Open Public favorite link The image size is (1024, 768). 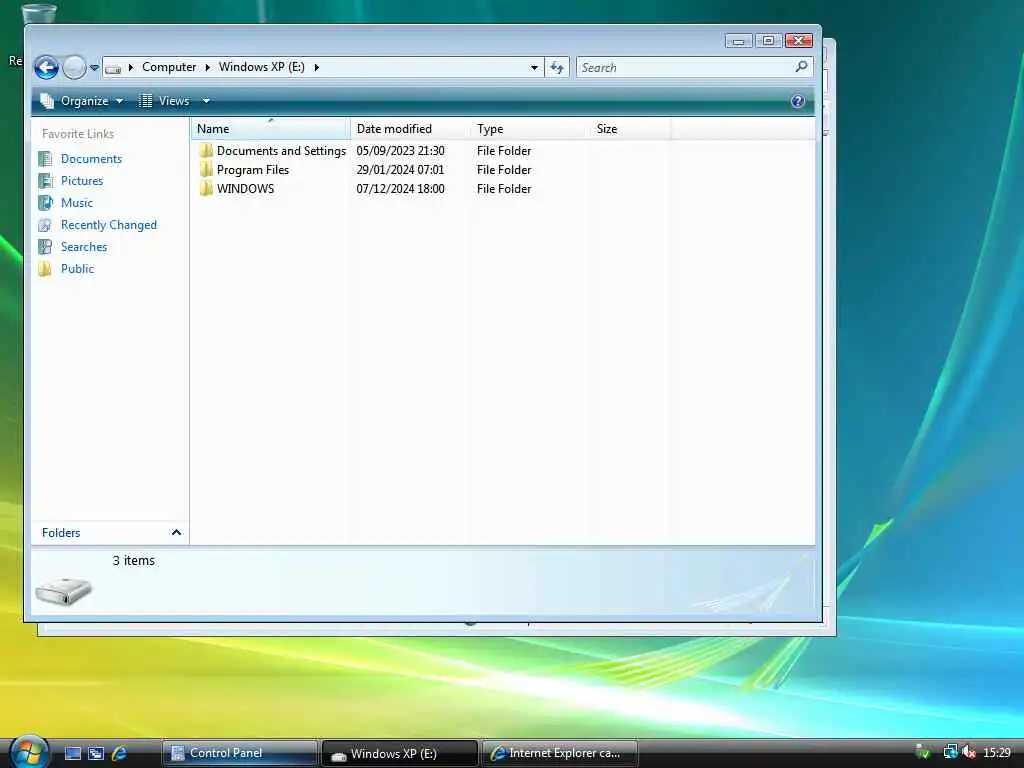(77, 268)
